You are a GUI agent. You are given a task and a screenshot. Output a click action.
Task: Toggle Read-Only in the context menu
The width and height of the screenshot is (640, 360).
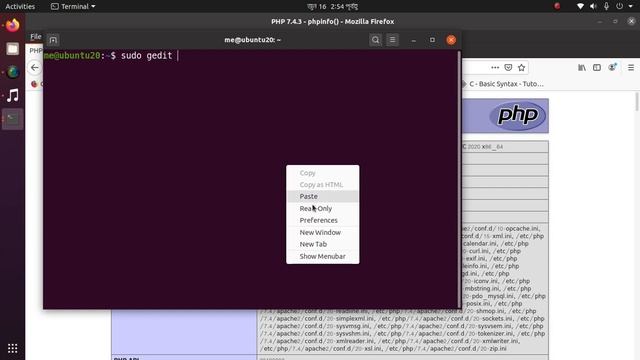click(322, 209)
